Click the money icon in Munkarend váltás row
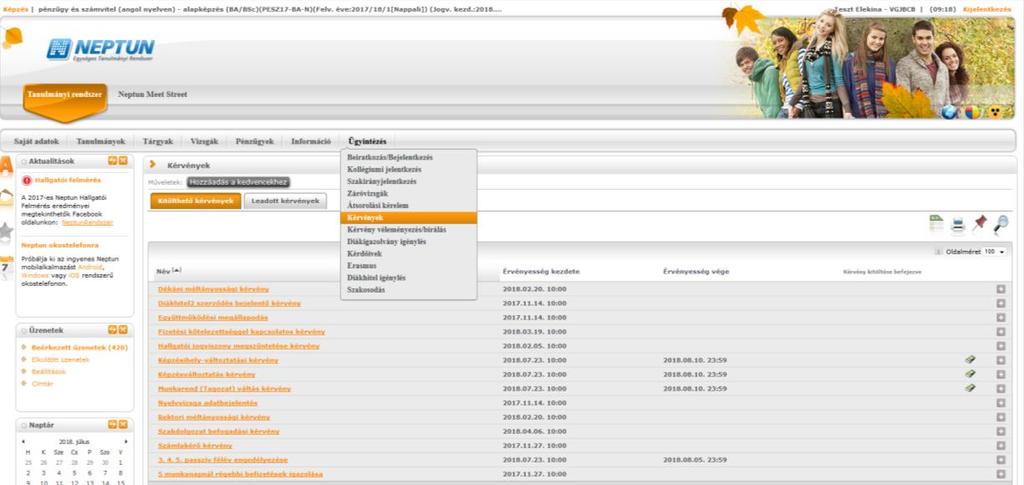 coord(970,388)
